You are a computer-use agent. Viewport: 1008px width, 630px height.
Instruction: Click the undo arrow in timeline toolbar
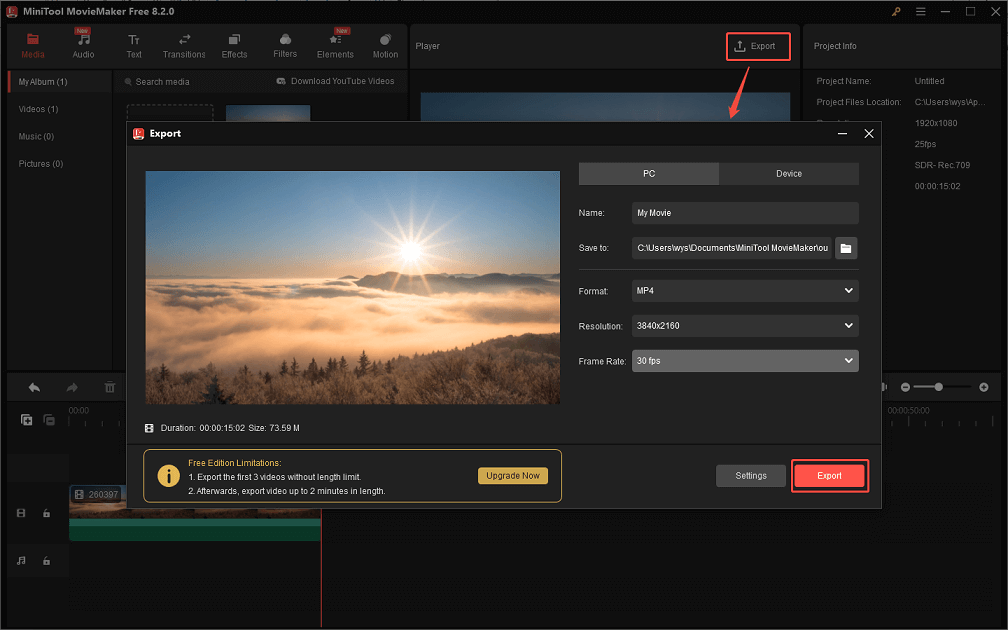tap(34, 387)
